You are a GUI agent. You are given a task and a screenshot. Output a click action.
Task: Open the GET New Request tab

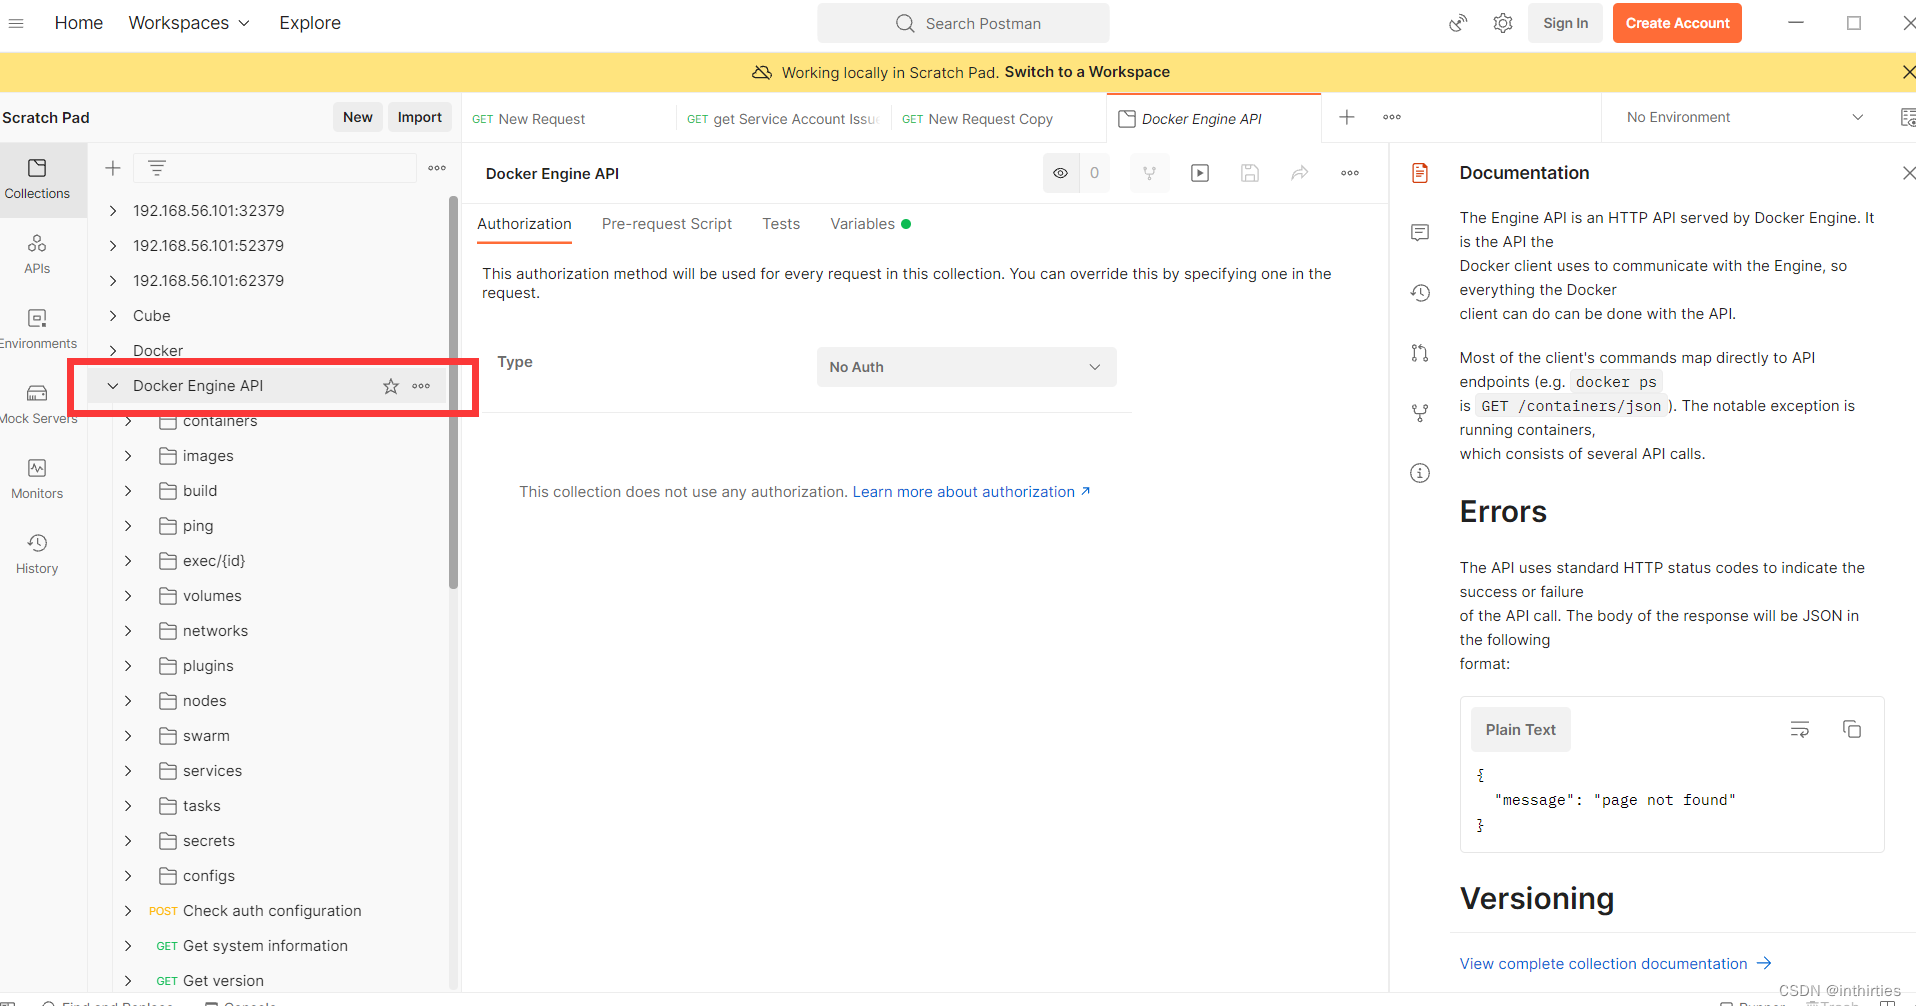coord(568,119)
